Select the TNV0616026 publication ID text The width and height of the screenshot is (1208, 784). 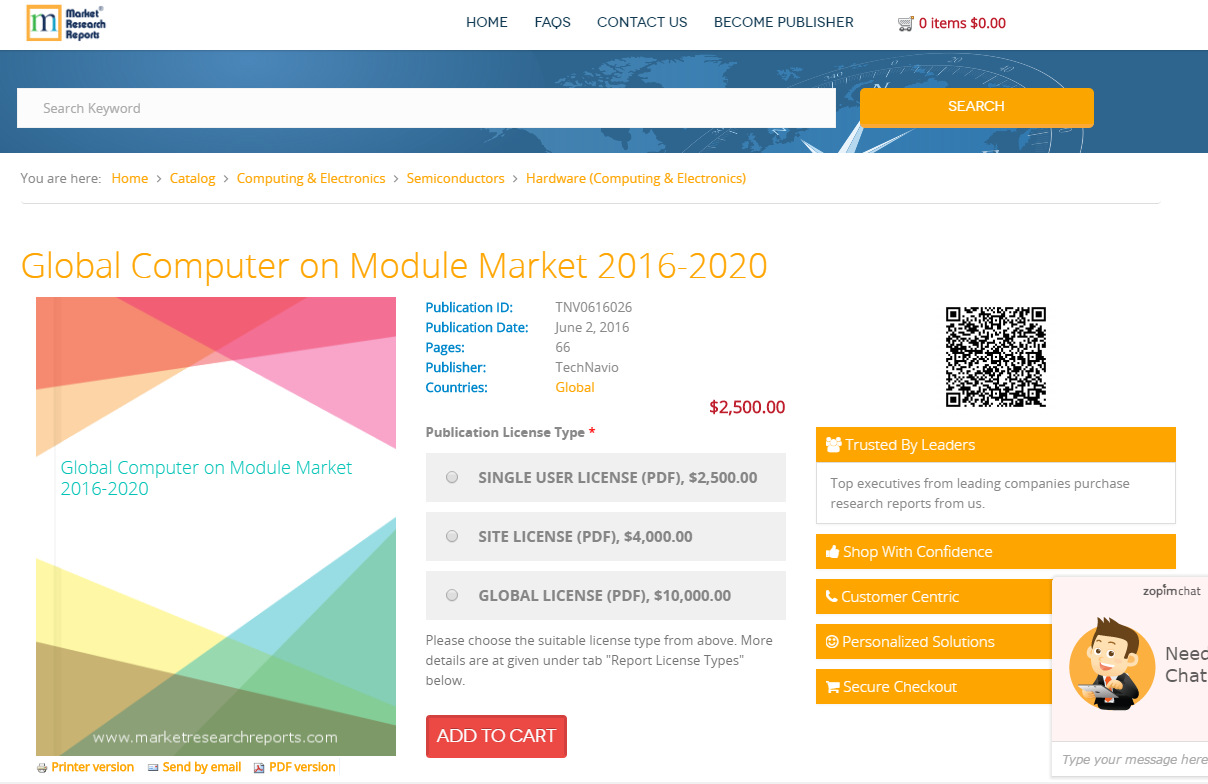(x=594, y=307)
